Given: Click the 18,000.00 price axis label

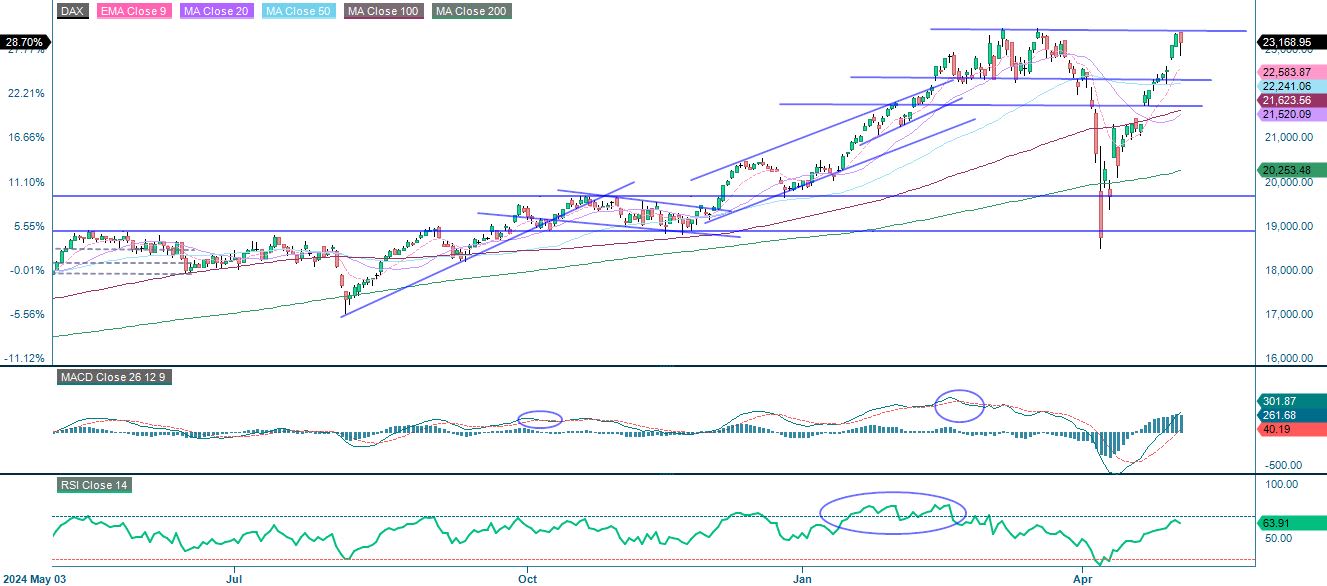Looking at the screenshot, I should coord(1288,270).
